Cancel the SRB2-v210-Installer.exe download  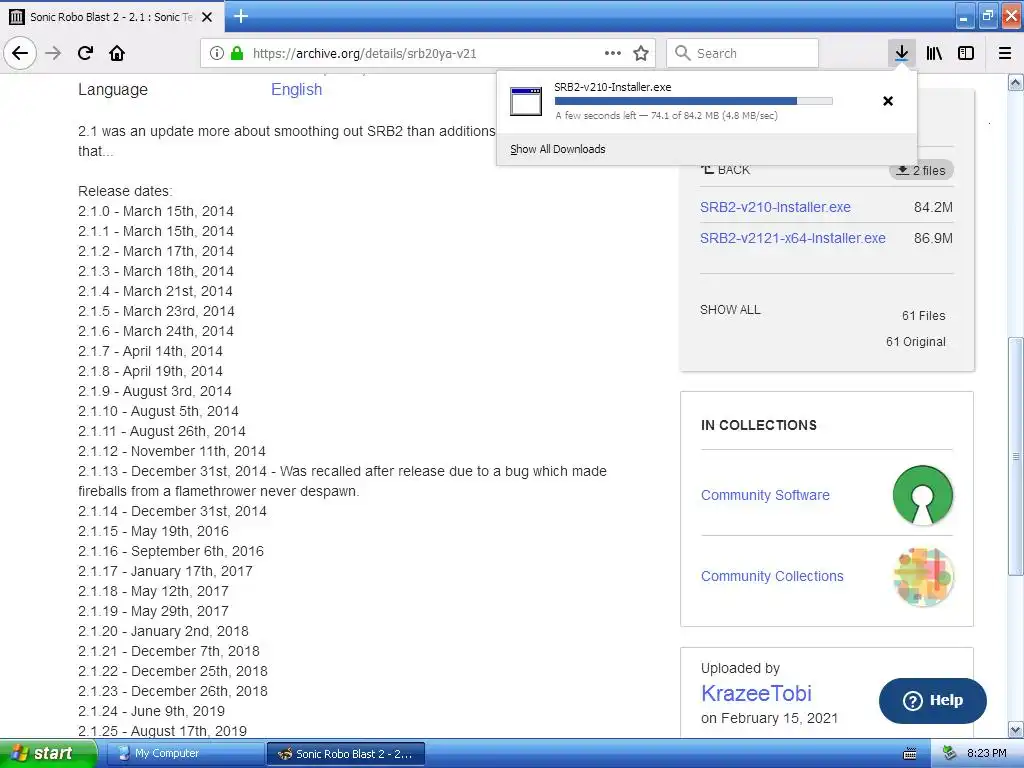point(888,101)
